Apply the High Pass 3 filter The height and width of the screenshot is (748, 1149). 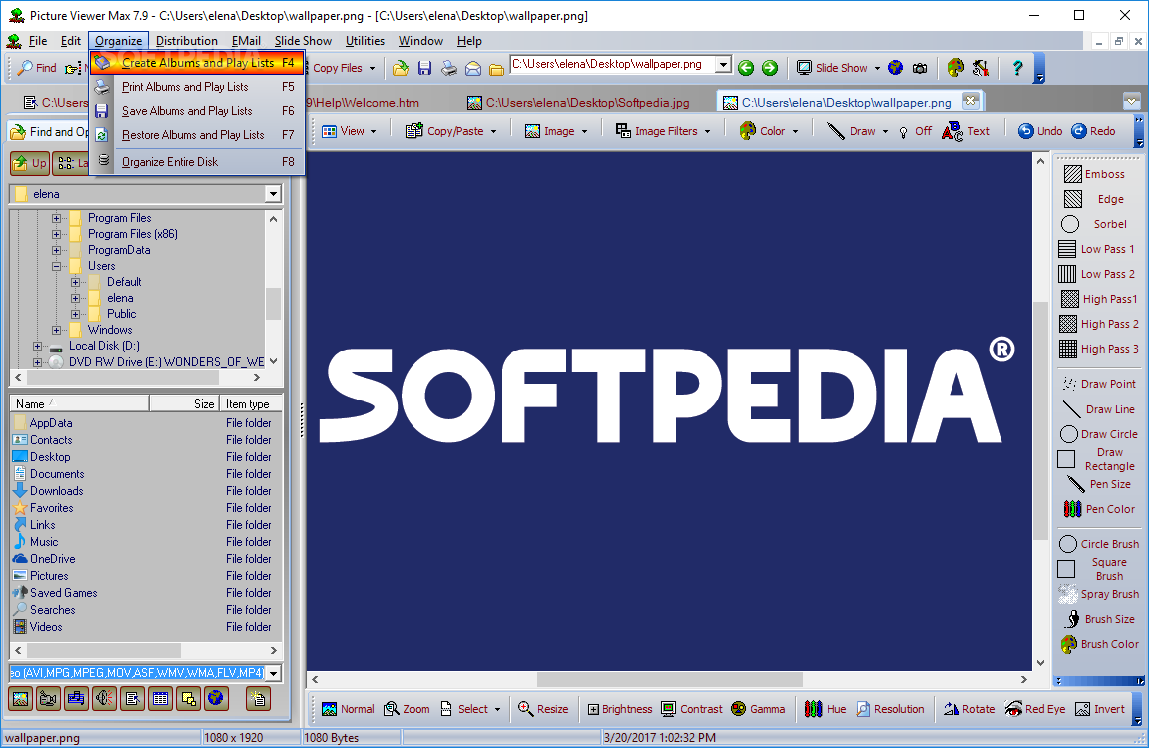[1099, 349]
